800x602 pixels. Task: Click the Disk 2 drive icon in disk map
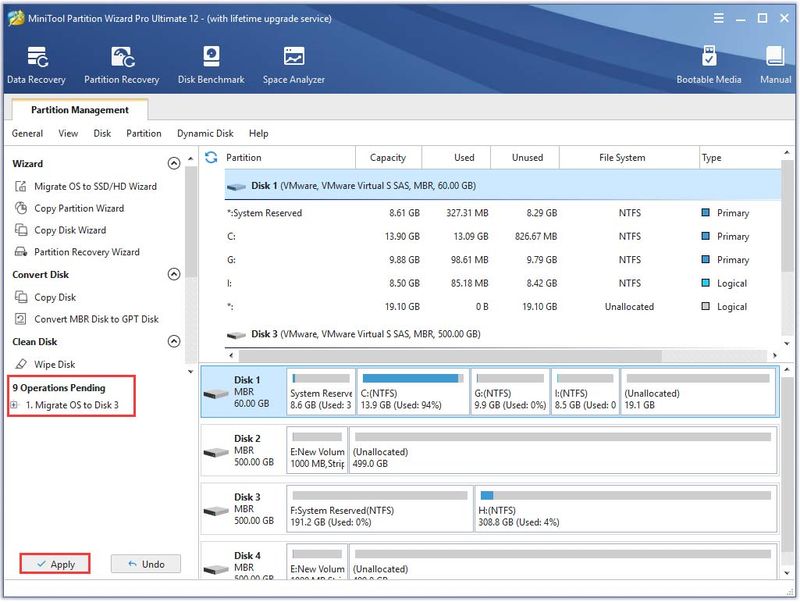pos(216,452)
